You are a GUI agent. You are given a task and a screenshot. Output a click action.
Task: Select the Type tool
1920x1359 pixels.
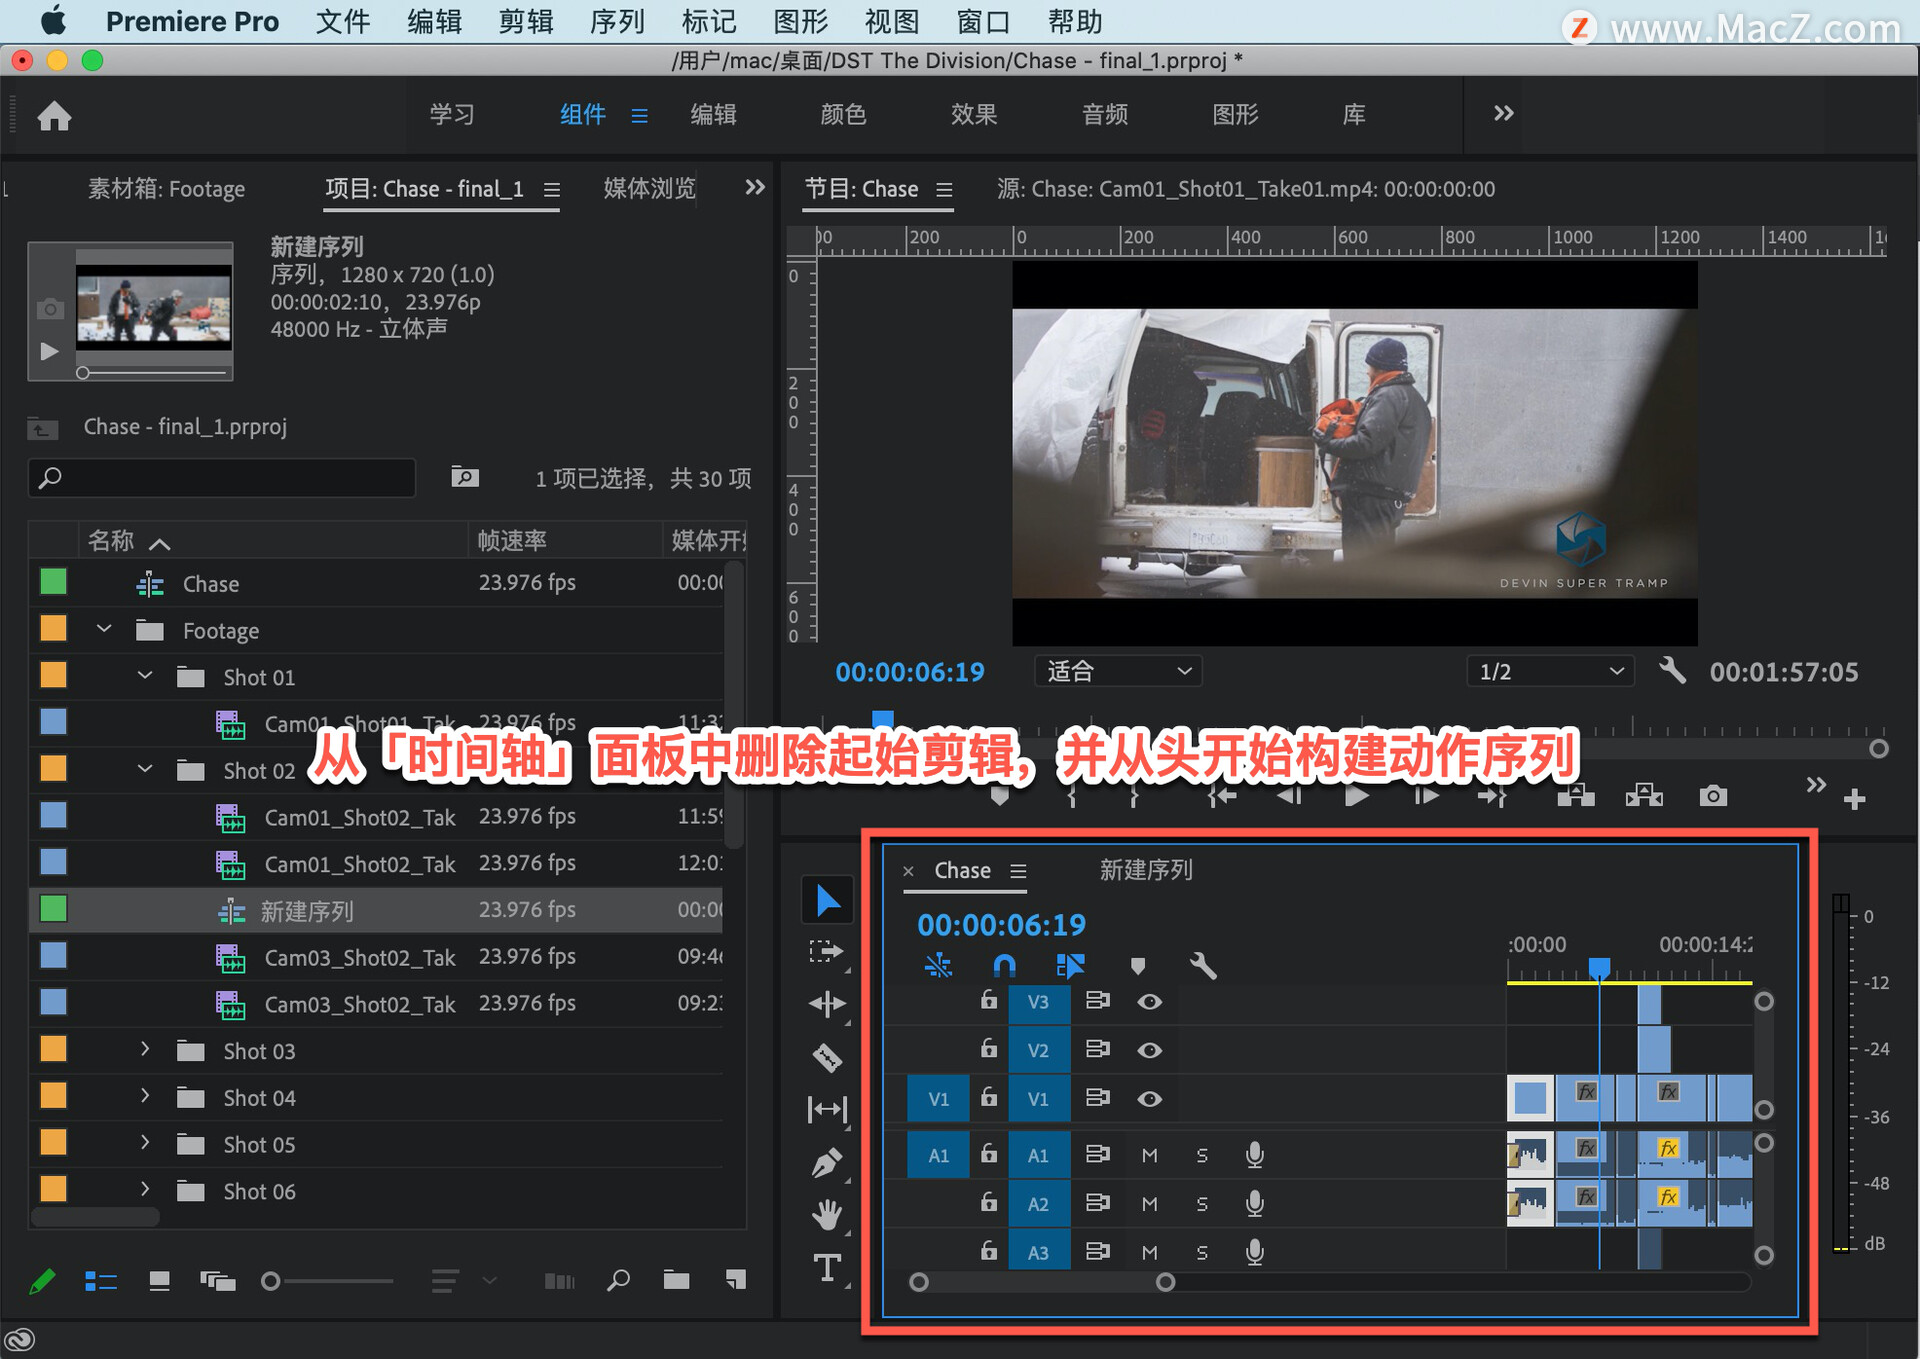[827, 1268]
